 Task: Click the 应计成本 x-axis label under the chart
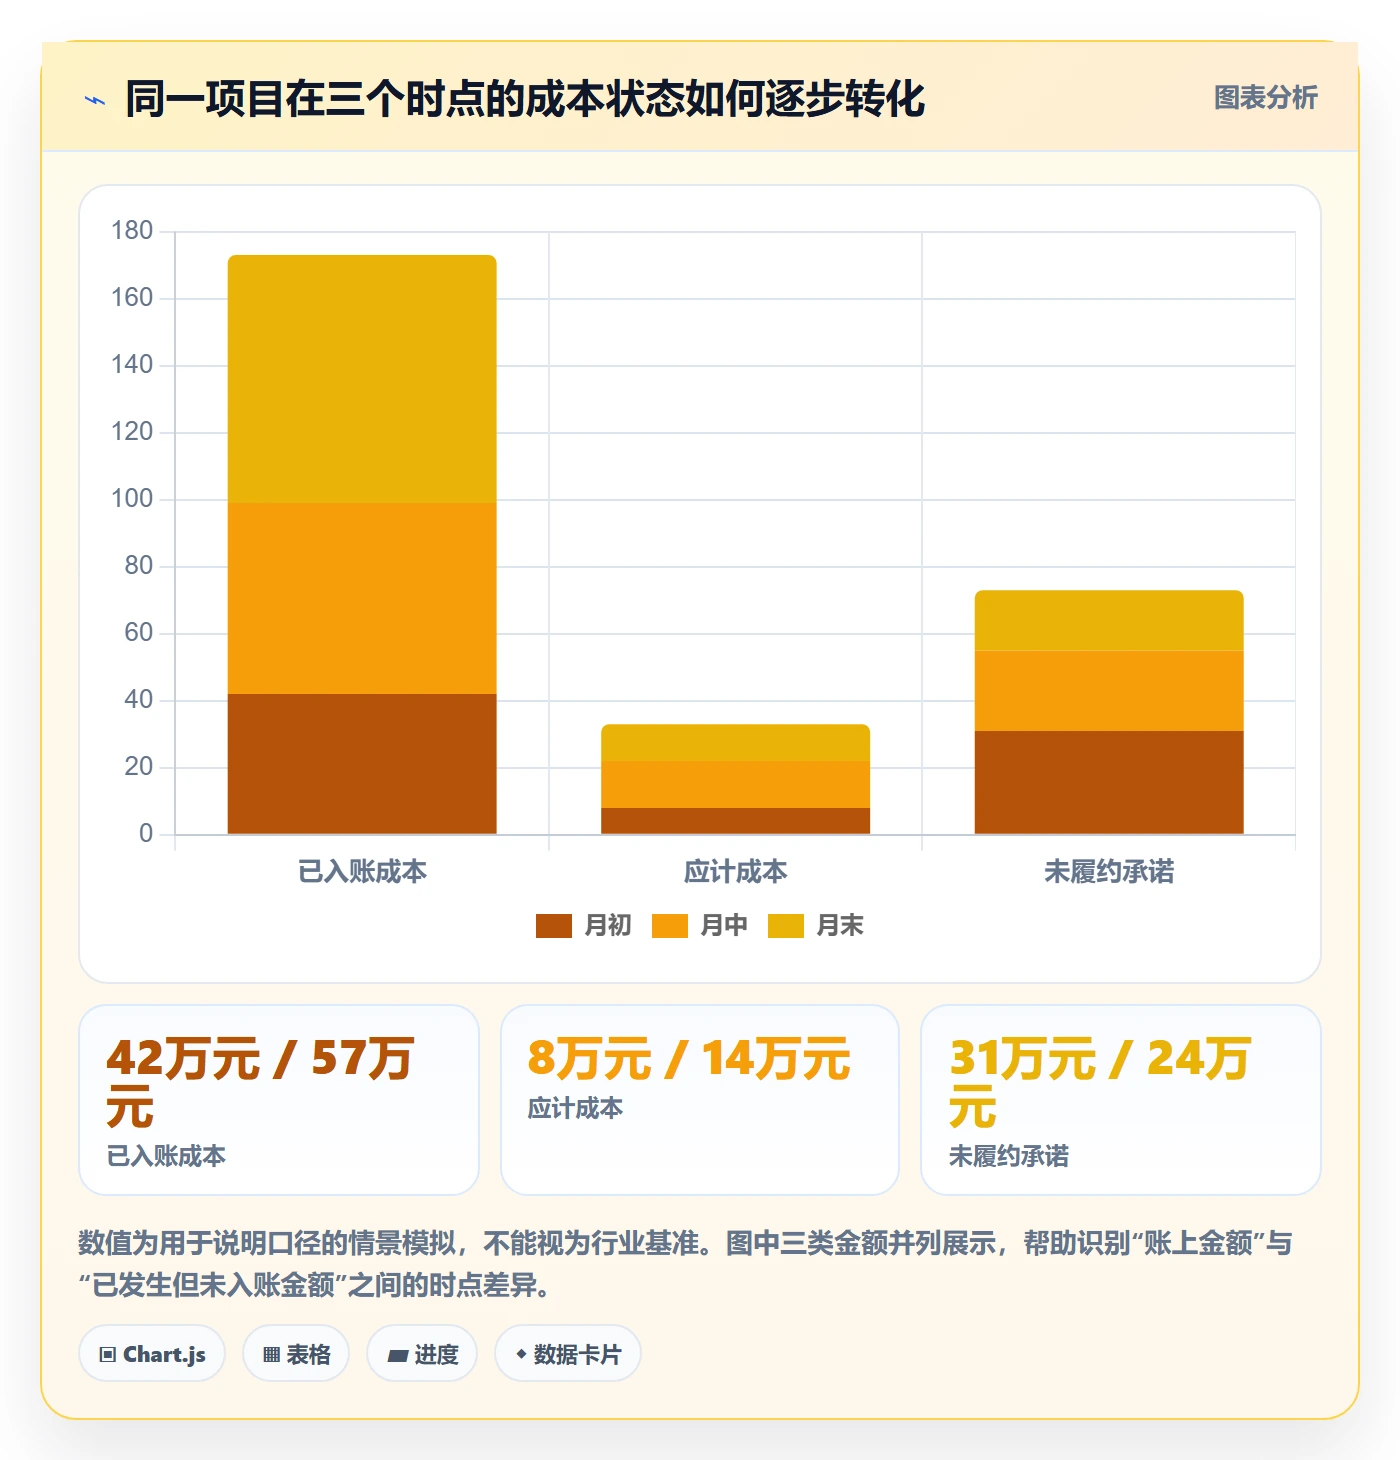[736, 872]
